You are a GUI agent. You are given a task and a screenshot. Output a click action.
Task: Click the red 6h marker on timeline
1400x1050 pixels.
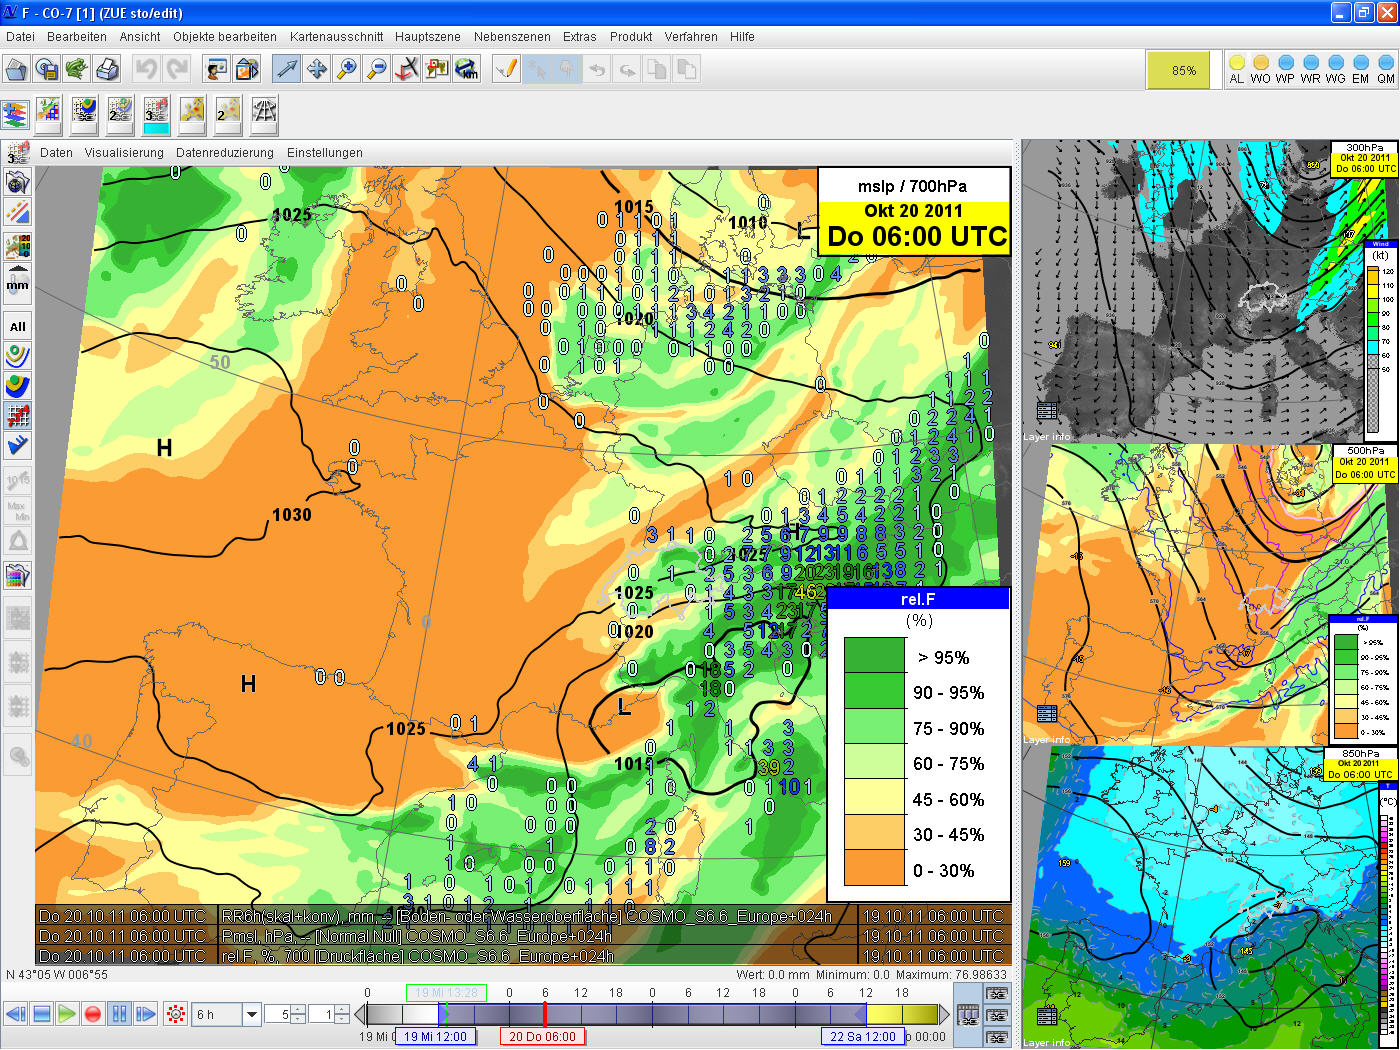(545, 1013)
